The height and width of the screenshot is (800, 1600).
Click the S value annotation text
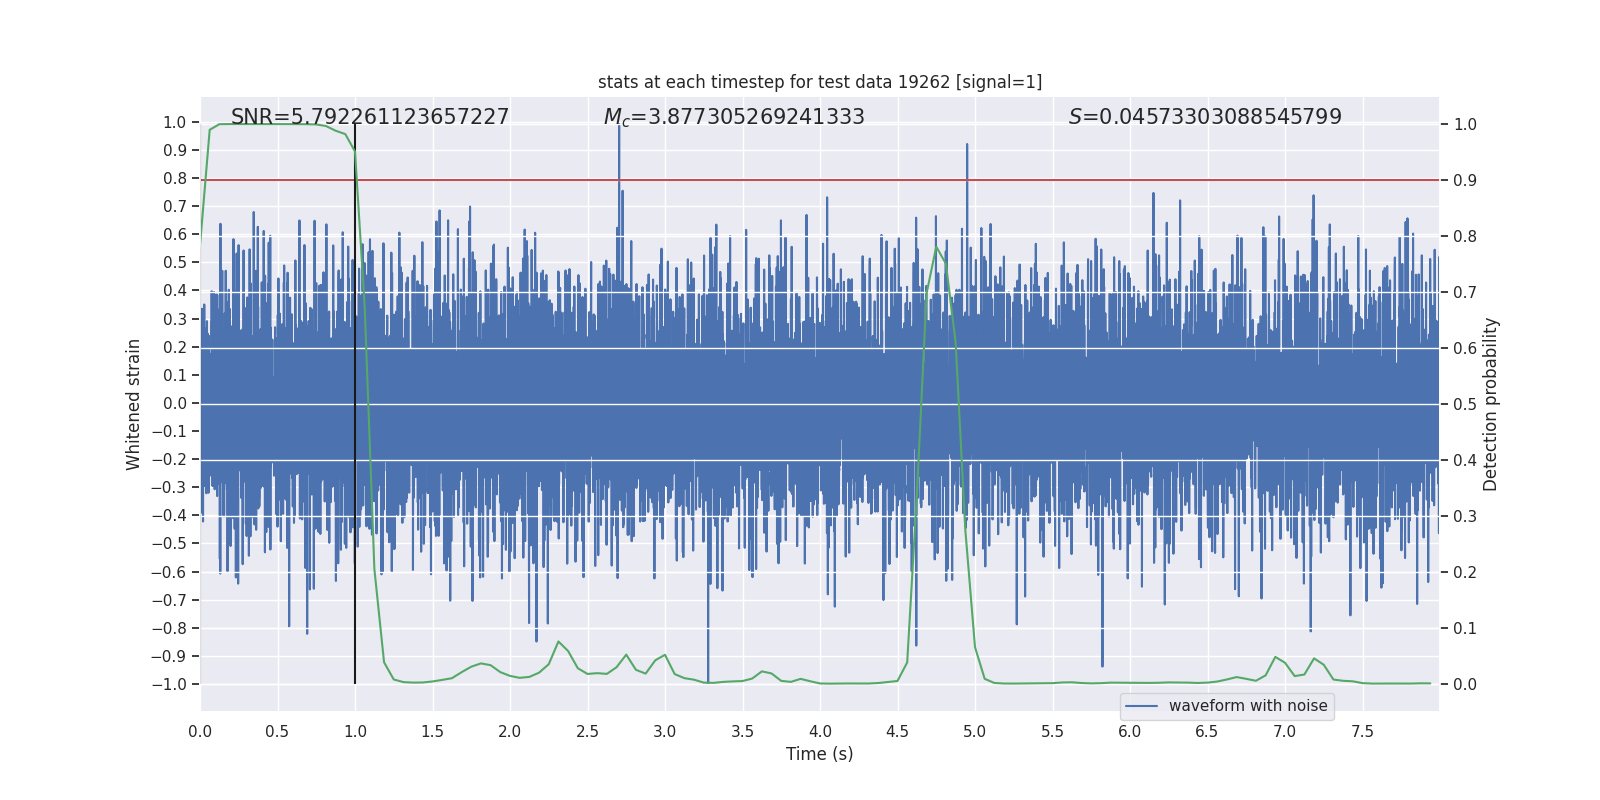[1205, 117]
